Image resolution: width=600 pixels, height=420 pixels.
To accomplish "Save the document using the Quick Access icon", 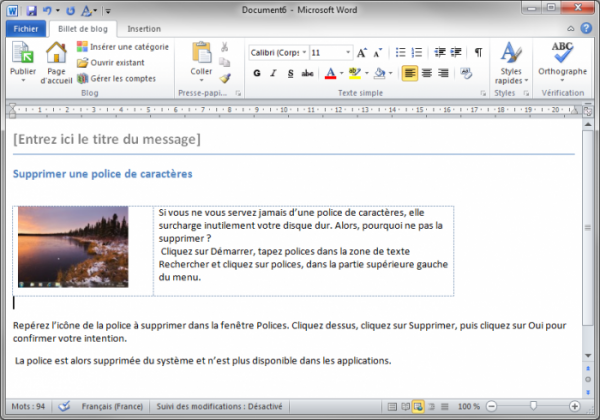I will pyautogui.click(x=31, y=9).
